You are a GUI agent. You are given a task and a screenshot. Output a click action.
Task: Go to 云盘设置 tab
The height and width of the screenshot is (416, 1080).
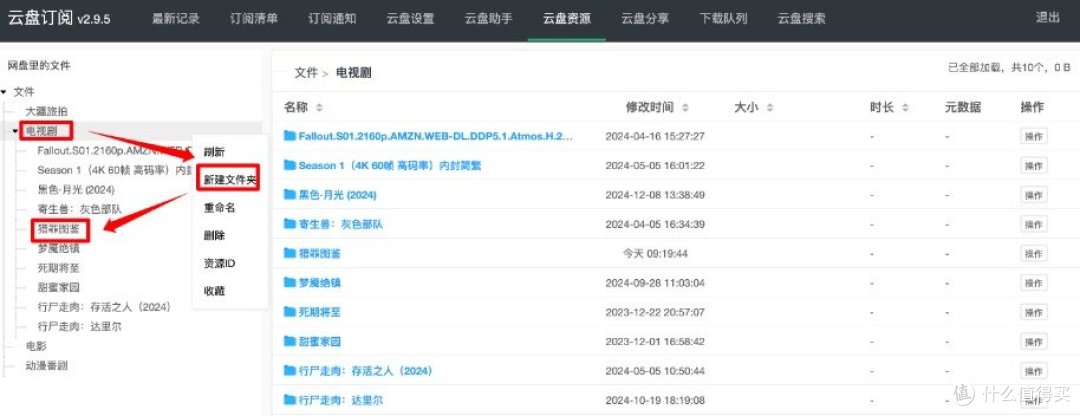coord(411,19)
